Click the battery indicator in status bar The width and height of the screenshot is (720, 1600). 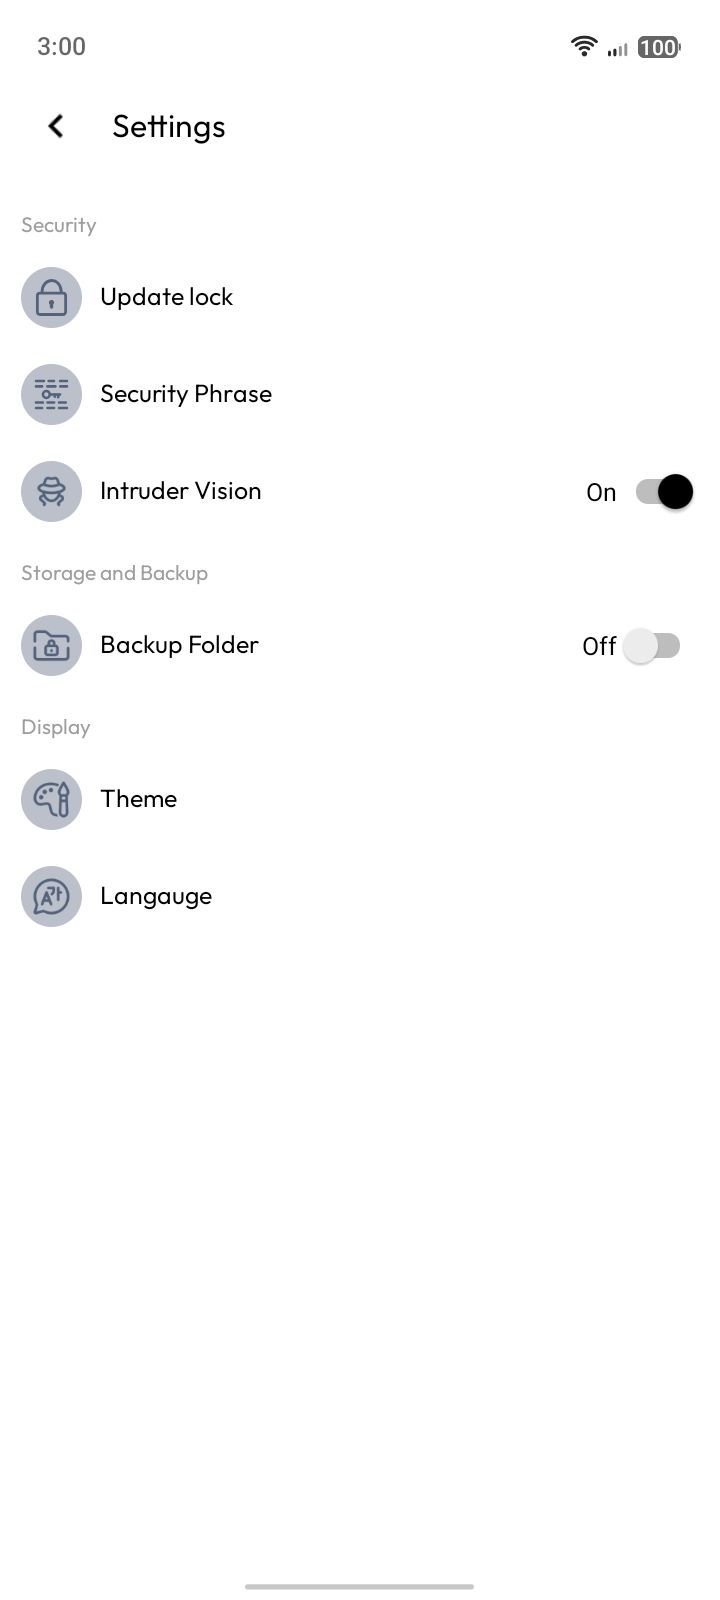click(x=658, y=47)
